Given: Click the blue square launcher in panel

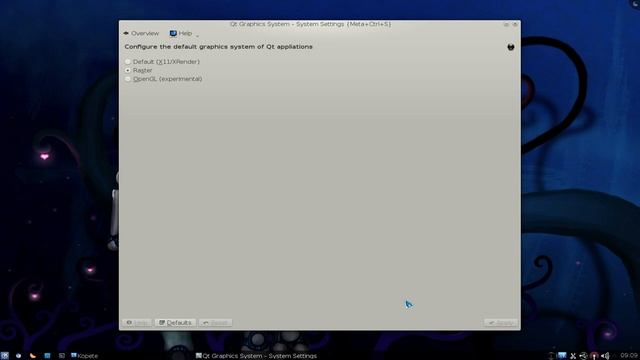Looking at the screenshot, I should click(47, 356).
